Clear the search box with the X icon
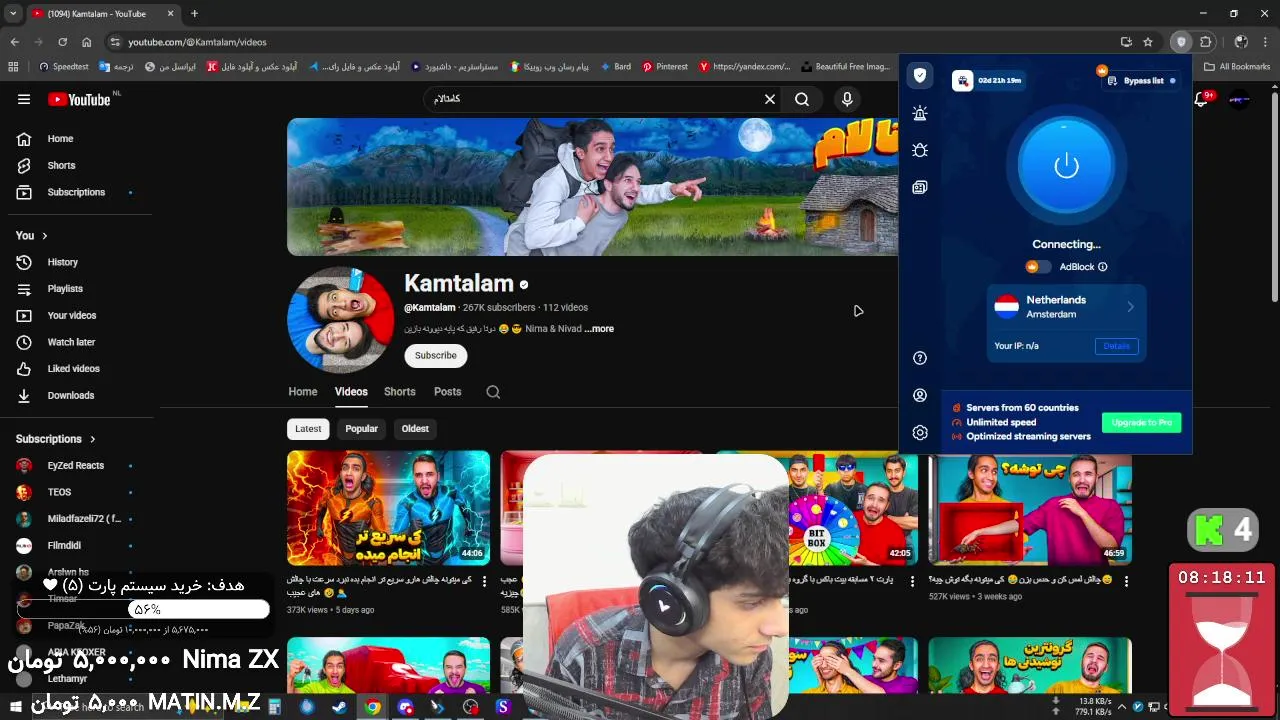The image size is (1280, 720). click(x=770, y=99)
